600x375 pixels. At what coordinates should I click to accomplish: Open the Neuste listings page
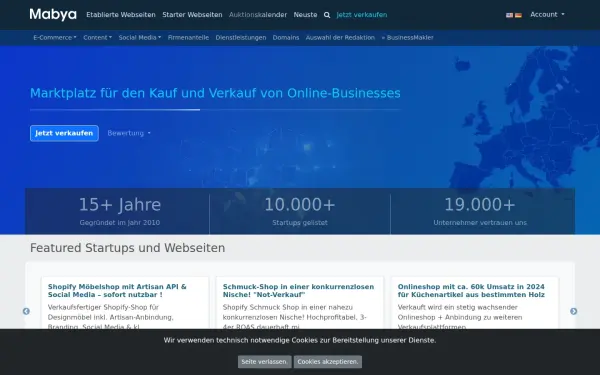pos(305,15)
